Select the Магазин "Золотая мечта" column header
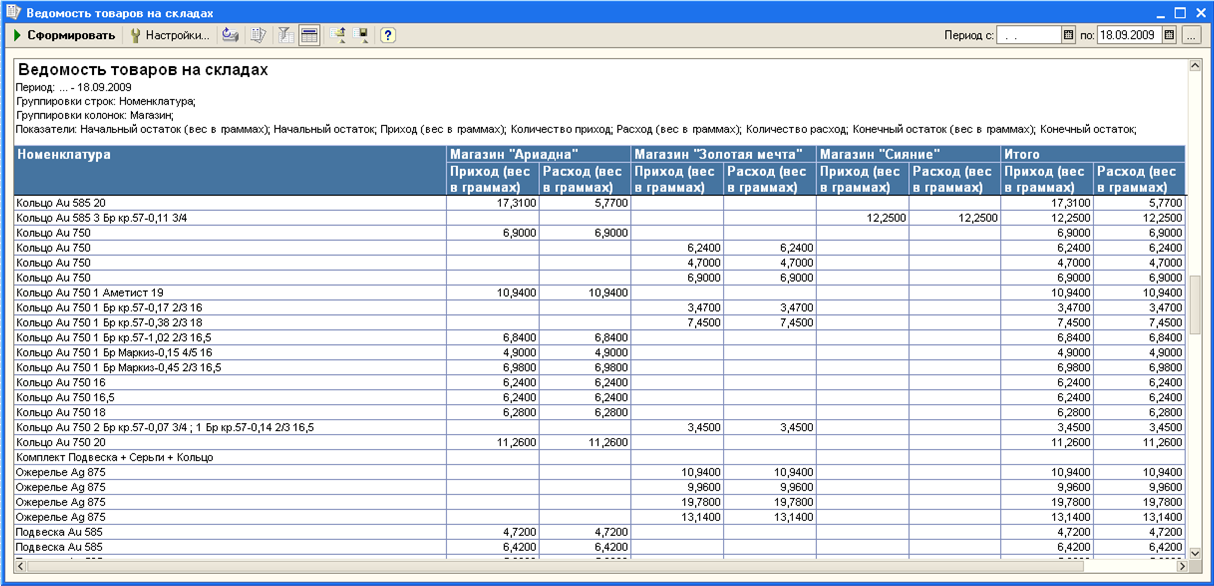The image size is (1214, 586). tap(724, 155)
